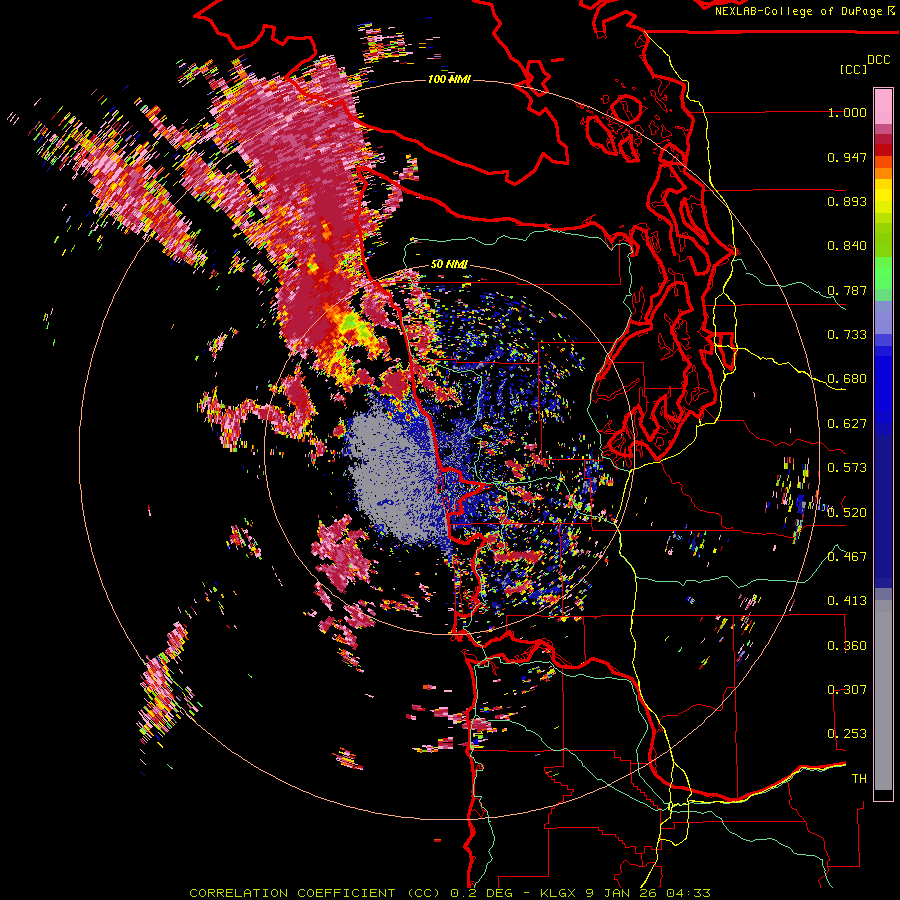Click the 50 NMI range ring label
Image resolution: width=900 pixels, height=900 pixels.
point(449,264)
